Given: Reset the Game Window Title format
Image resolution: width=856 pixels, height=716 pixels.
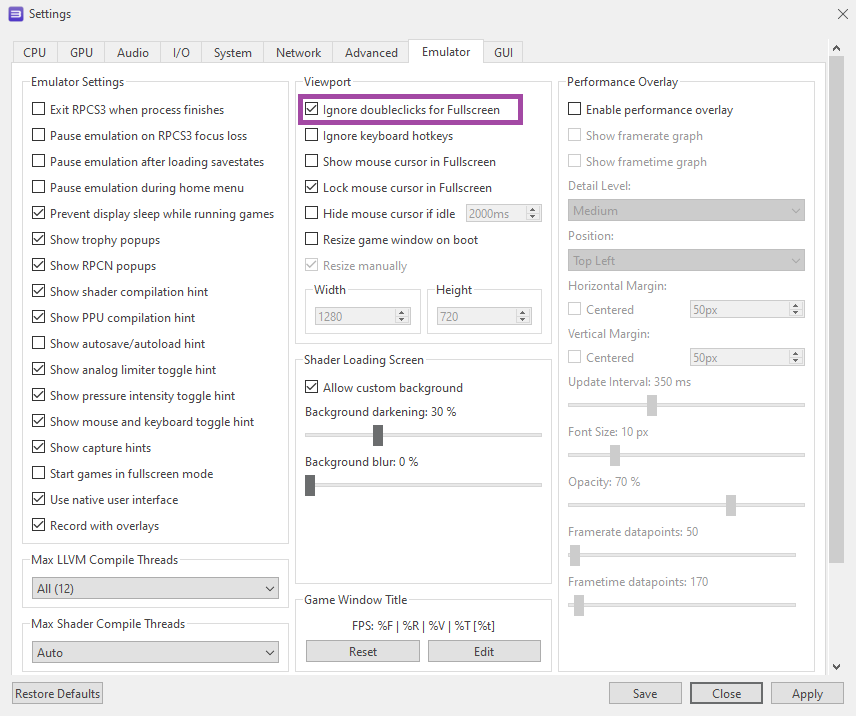Looking at the screenshot, I should [363, 651].
